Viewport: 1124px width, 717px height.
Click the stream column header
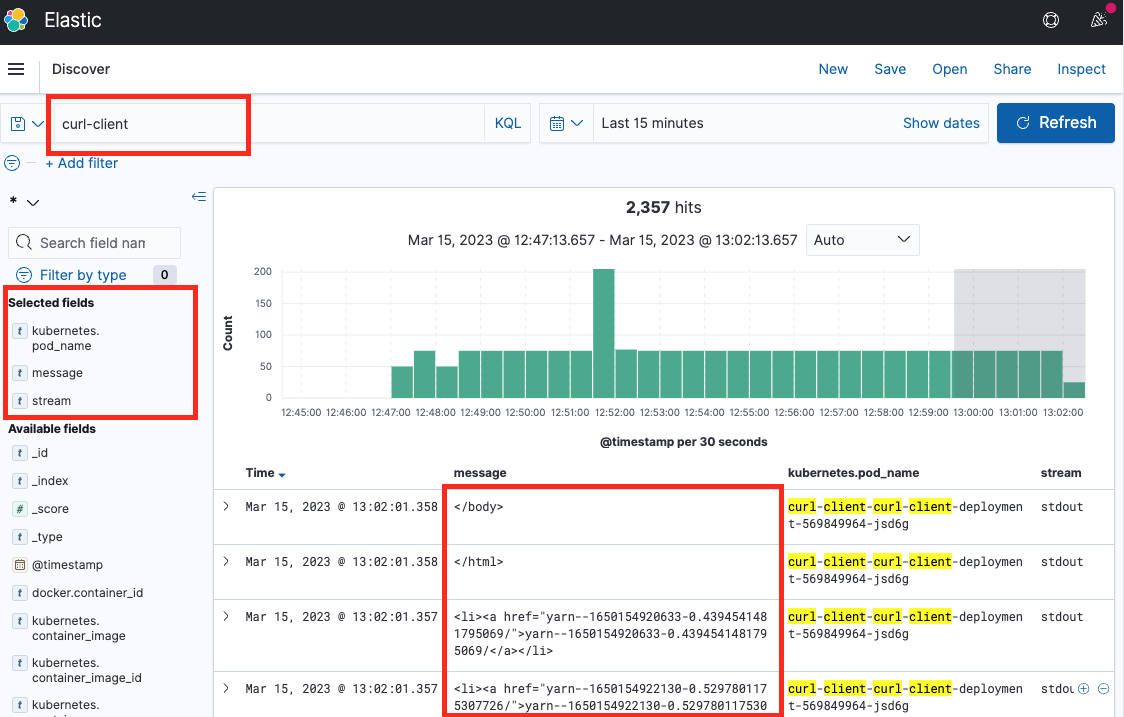[x=1061, y=473]
